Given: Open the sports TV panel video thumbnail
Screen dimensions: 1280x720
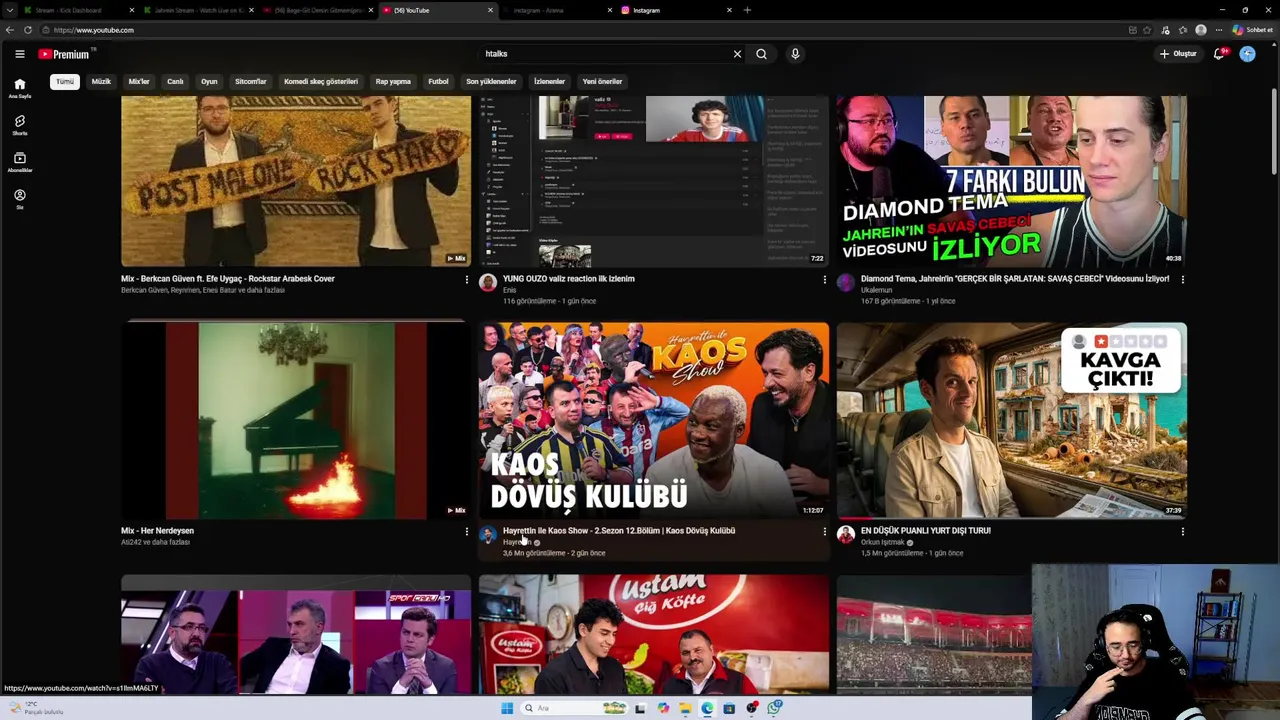Looking at the screenshot, I should tap(296, 634).
